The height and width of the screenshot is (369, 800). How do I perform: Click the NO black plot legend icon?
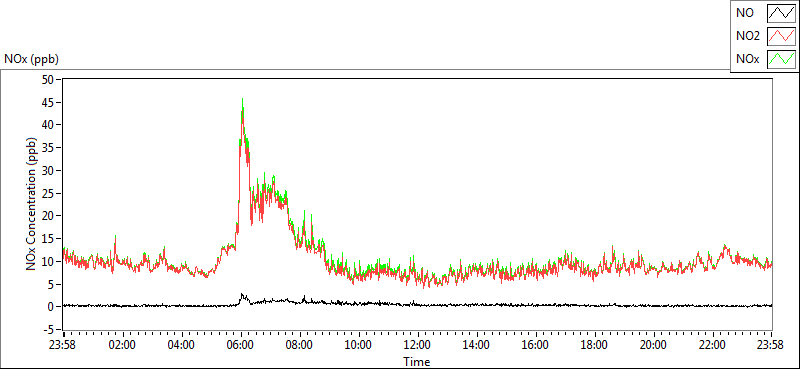click(781, 13)
